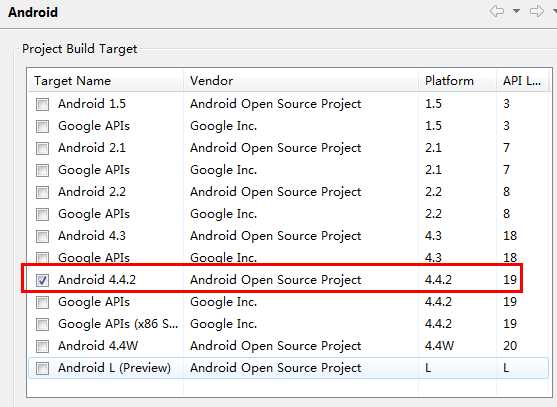Select the Android 2.2 checkbox

point(42,192)
